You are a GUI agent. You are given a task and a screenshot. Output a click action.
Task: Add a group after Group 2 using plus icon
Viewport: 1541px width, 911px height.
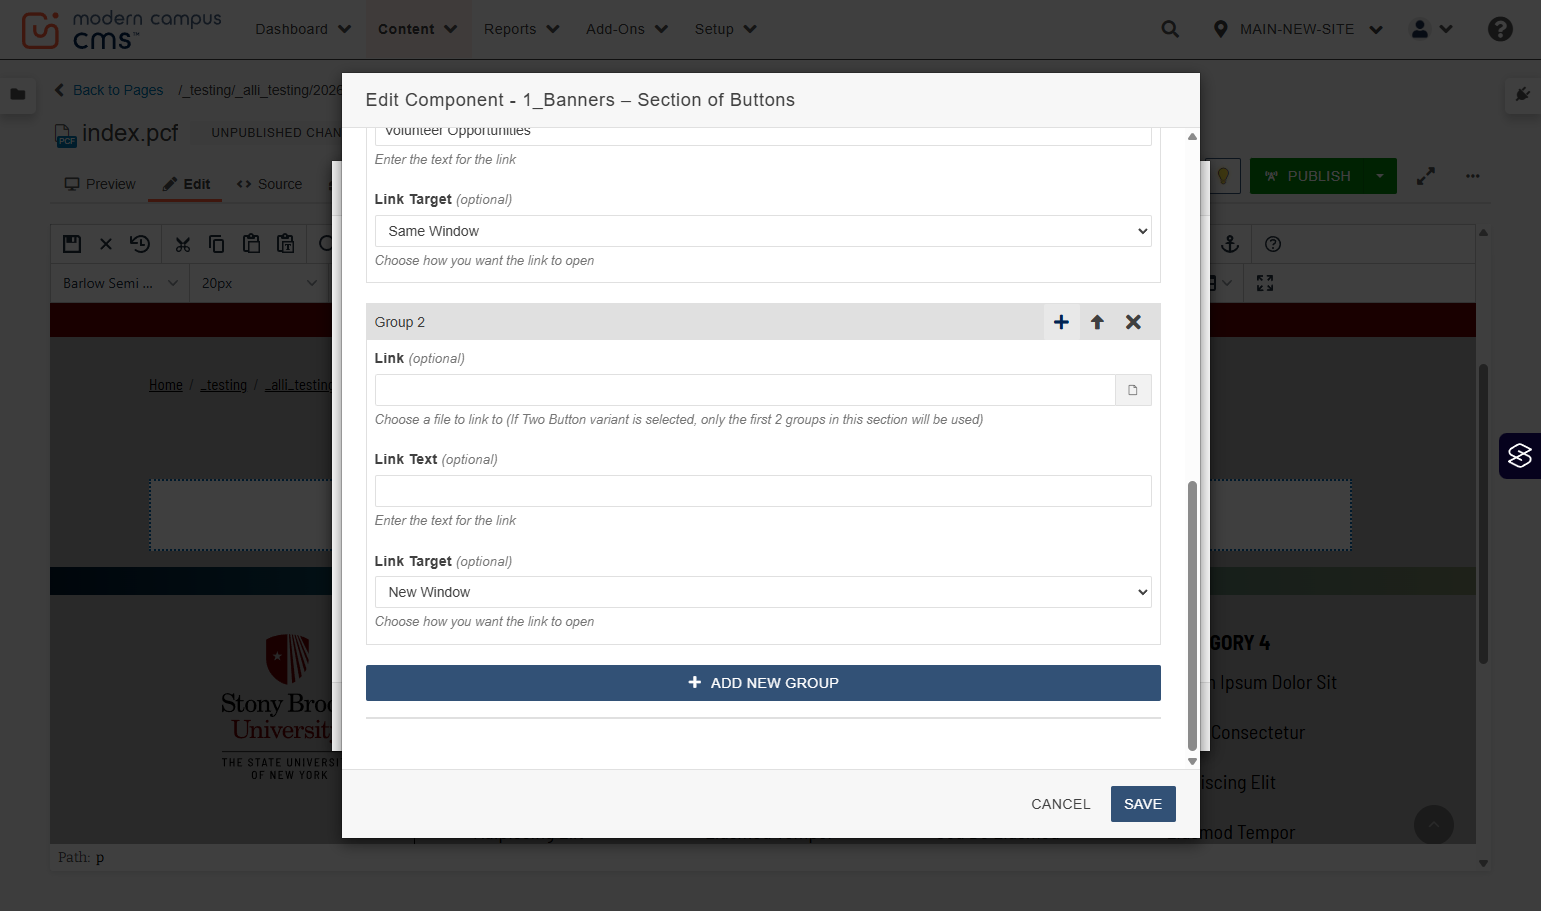coord(1061,322)
